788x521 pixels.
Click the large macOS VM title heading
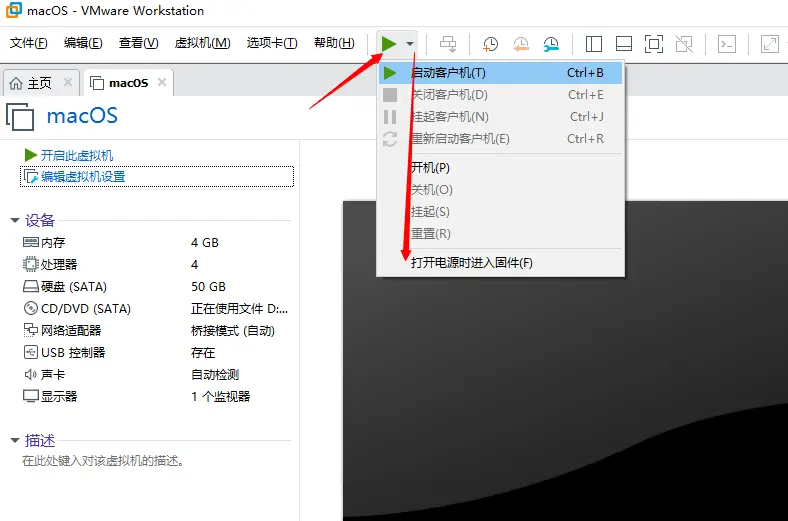click(82, 116)
